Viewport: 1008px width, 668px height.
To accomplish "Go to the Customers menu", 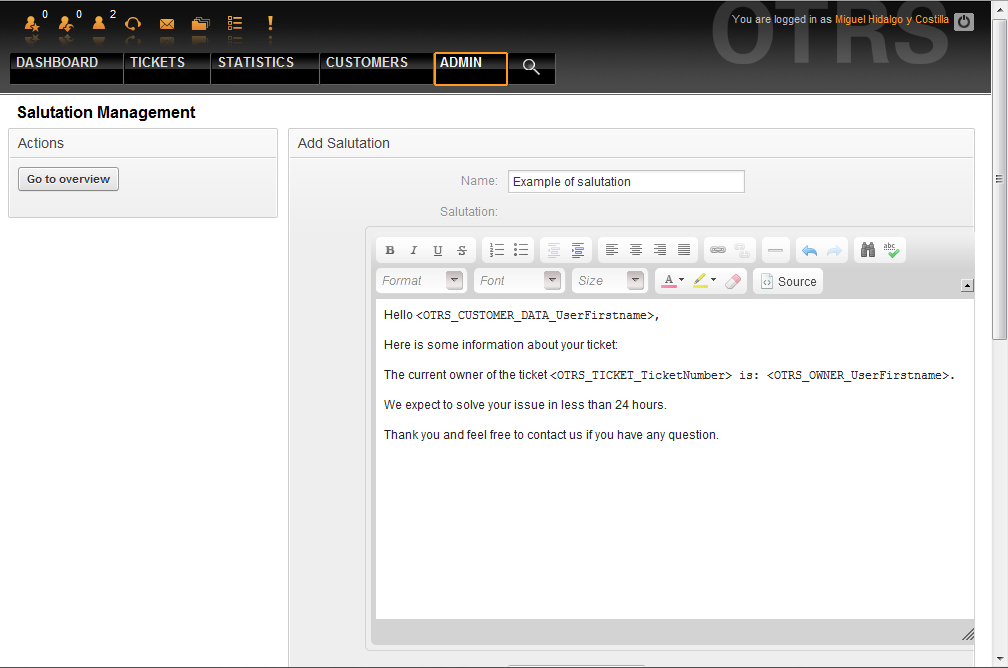I will tap(367, 63).
